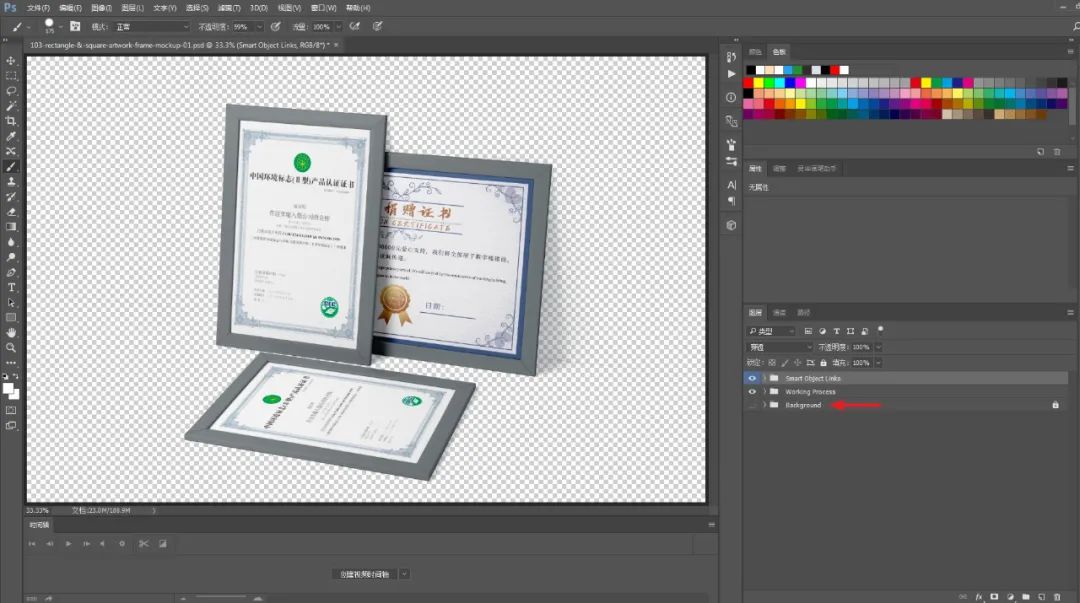Select the Path Selection tool

pos(11,303)
